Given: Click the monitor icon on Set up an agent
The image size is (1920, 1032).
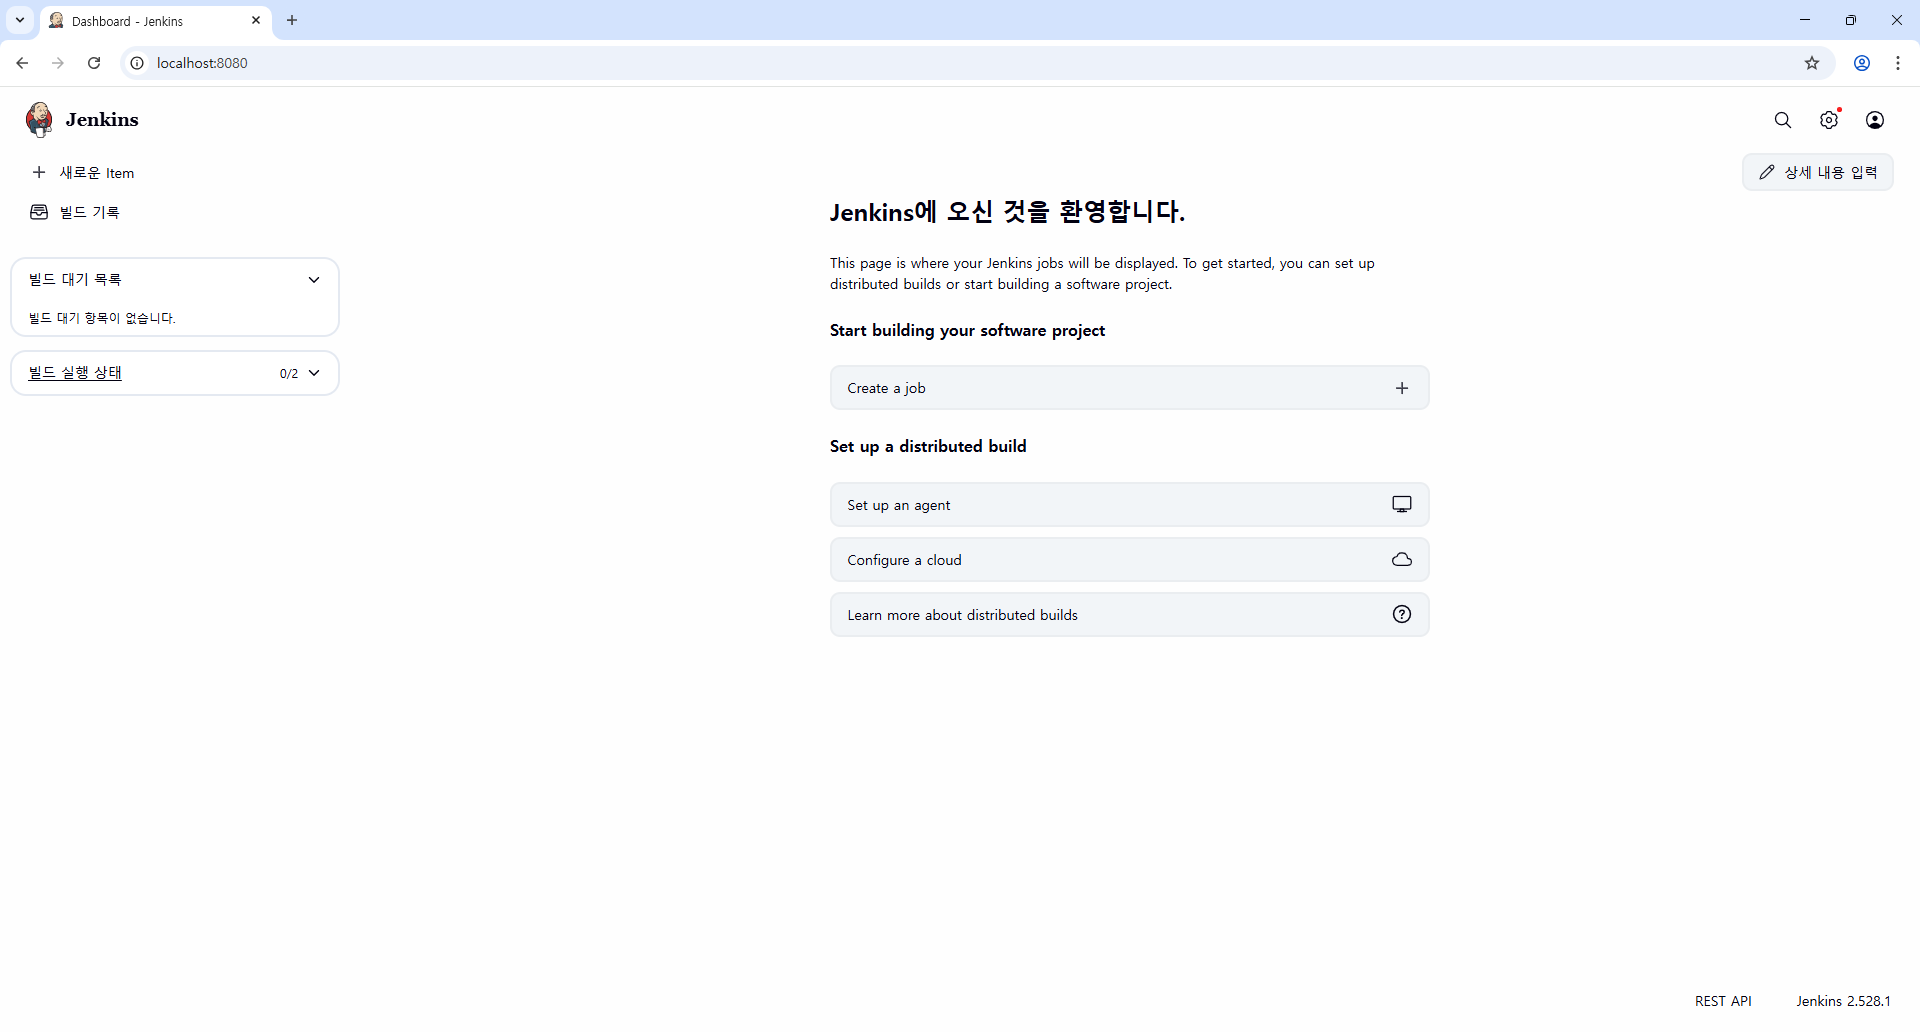Looking at the screenshot, I should click(1402, 505).
